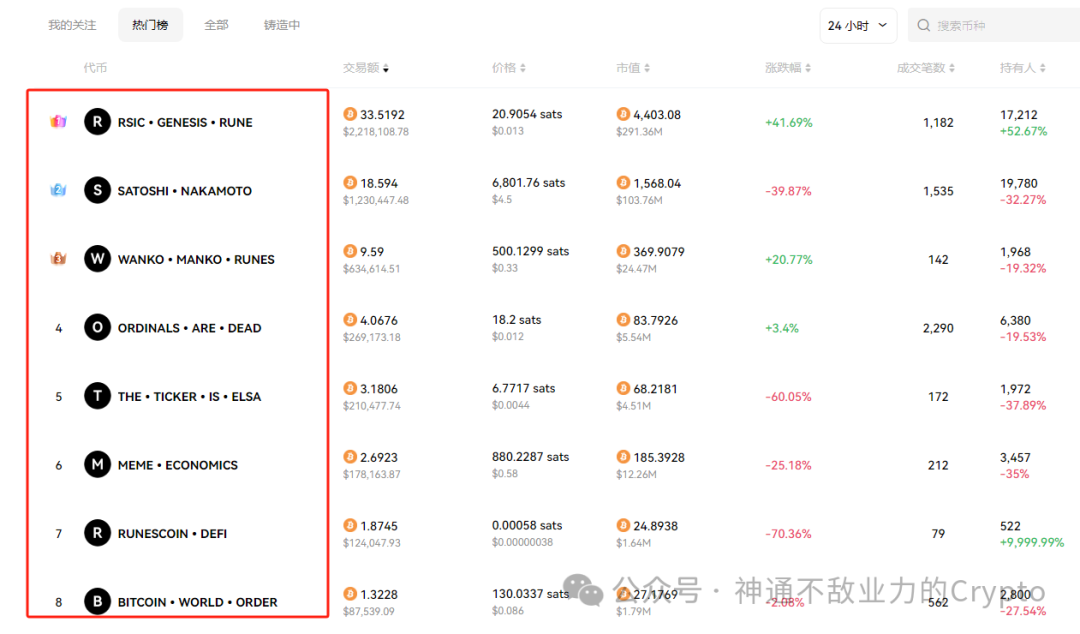Click the $2,218,108.78 volume amount
This screenshot has width=1080, height=634.
click(x=376, y=131)
